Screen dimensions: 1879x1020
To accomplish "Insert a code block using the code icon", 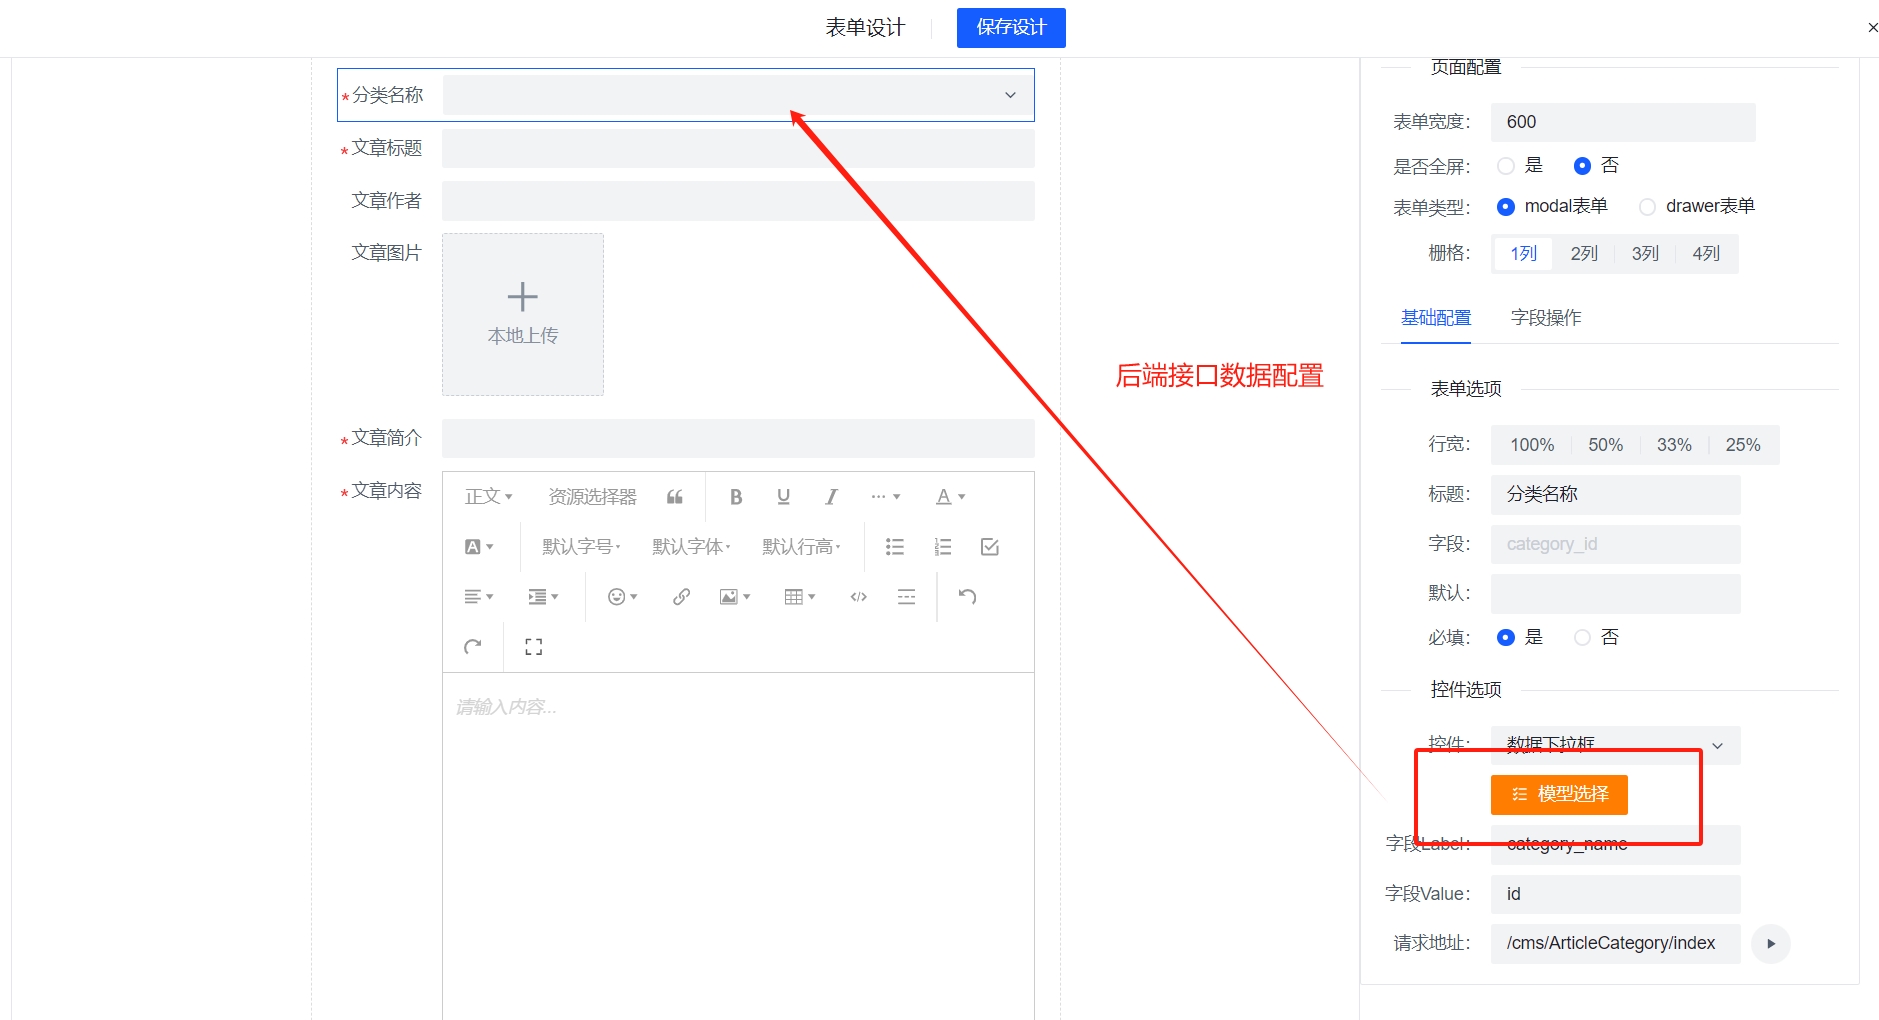I will pyautogui.click(x=858, y=597).
